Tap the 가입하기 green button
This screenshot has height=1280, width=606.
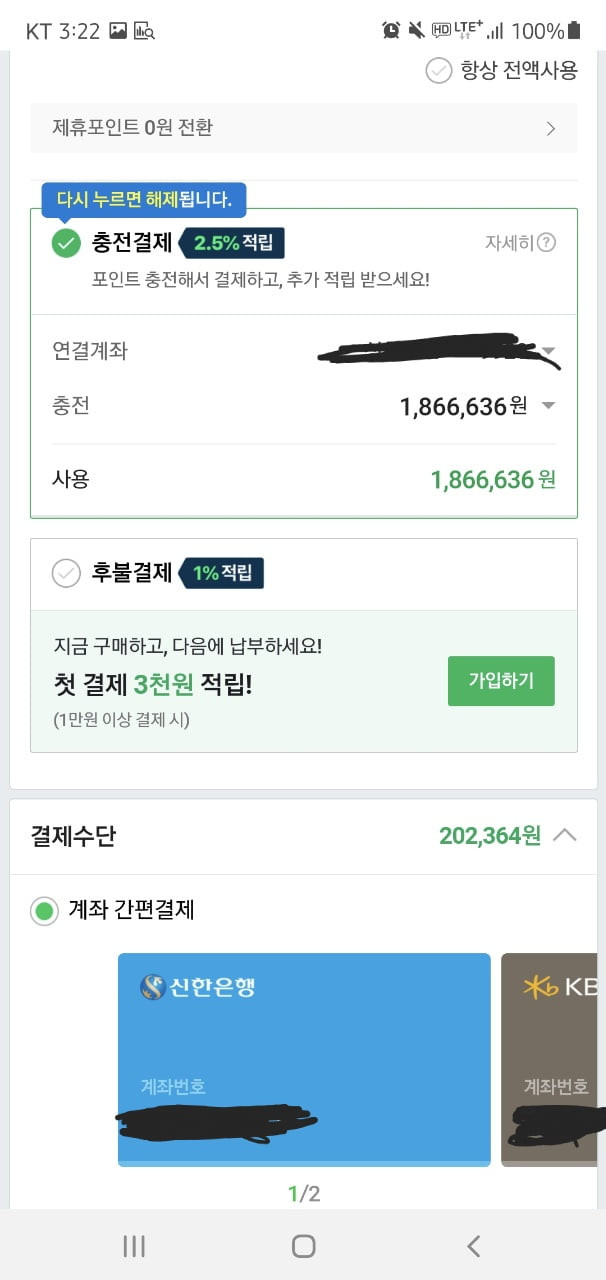pyautogui.click(x=501, y=681)
